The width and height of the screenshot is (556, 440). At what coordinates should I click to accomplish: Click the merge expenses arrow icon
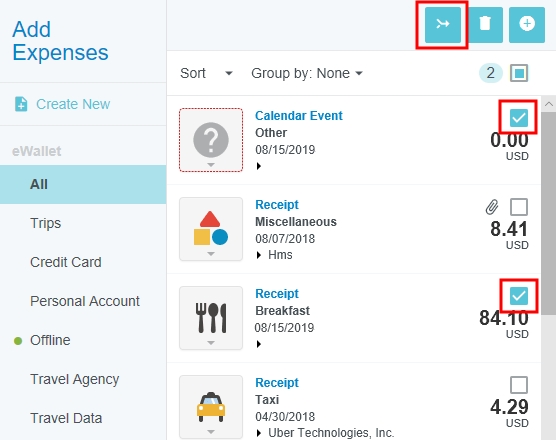(x=443, y=24)
